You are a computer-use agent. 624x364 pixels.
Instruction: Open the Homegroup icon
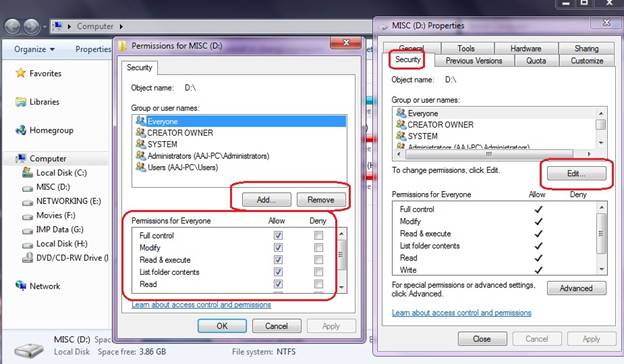click(x=21, y=130)
